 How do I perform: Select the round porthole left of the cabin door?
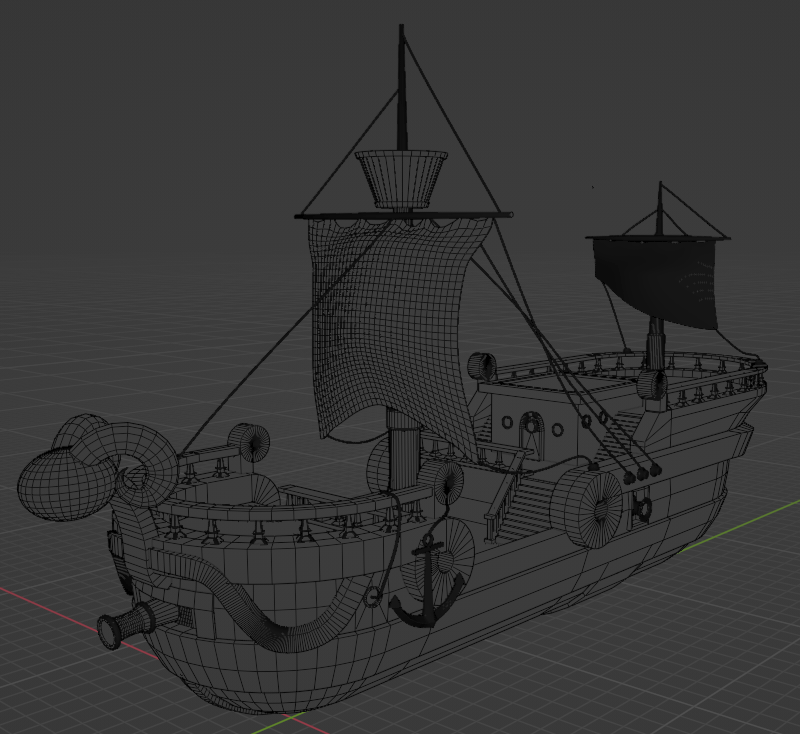coord(507,422)
